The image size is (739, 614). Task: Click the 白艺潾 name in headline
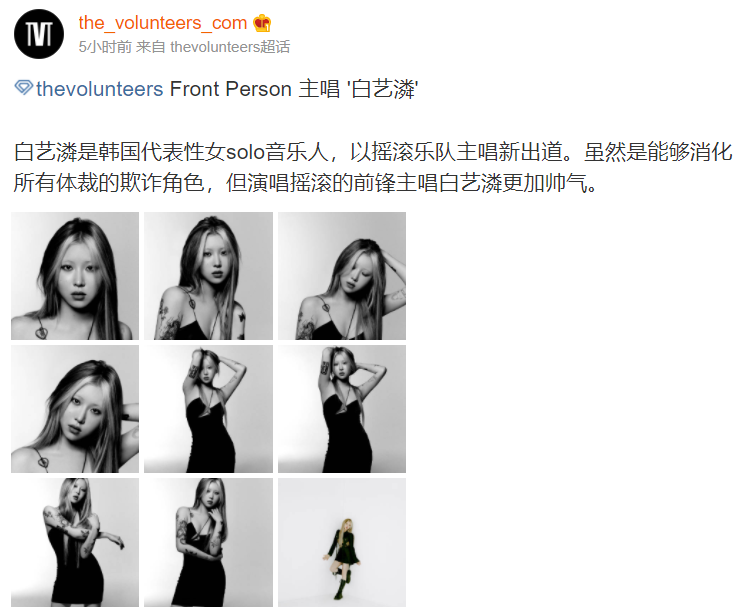coord(384,89)
